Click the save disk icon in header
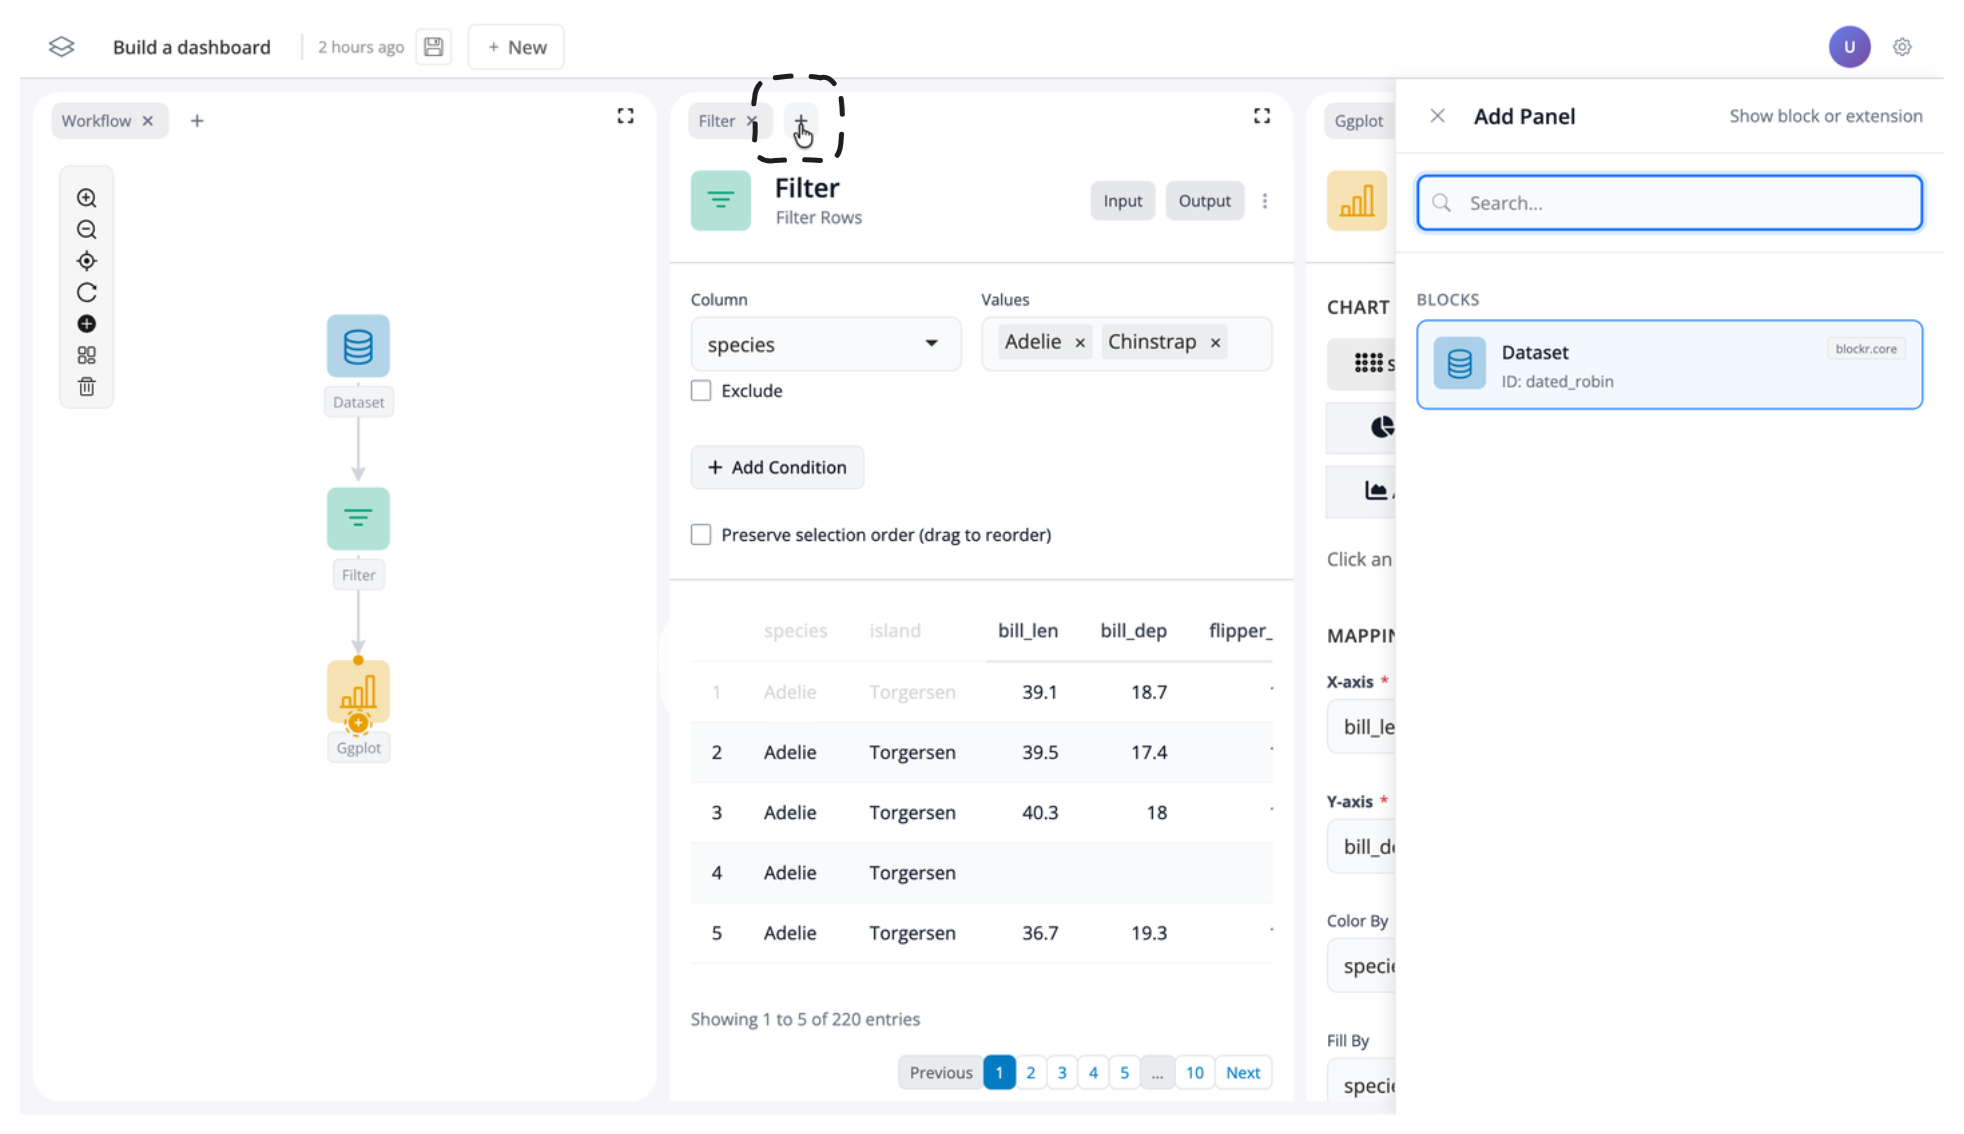 tap(434, 47)
